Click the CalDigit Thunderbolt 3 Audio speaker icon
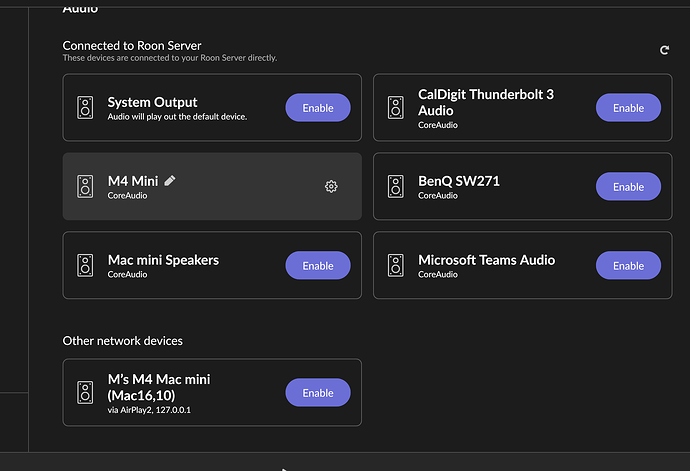 click(x=396, y=107)
